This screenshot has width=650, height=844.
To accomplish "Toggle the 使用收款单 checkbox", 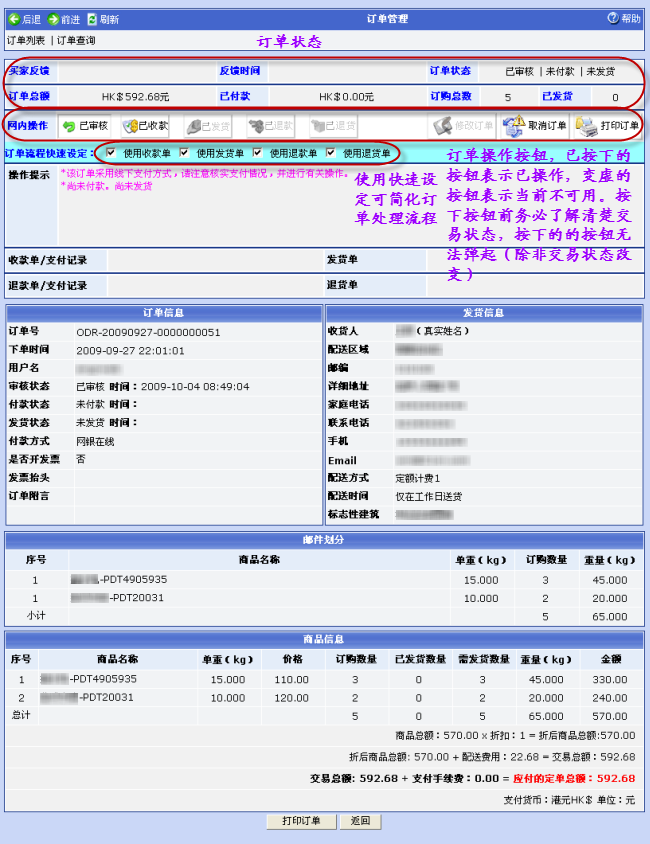I will pyautogui.click(x=111, y=153).
